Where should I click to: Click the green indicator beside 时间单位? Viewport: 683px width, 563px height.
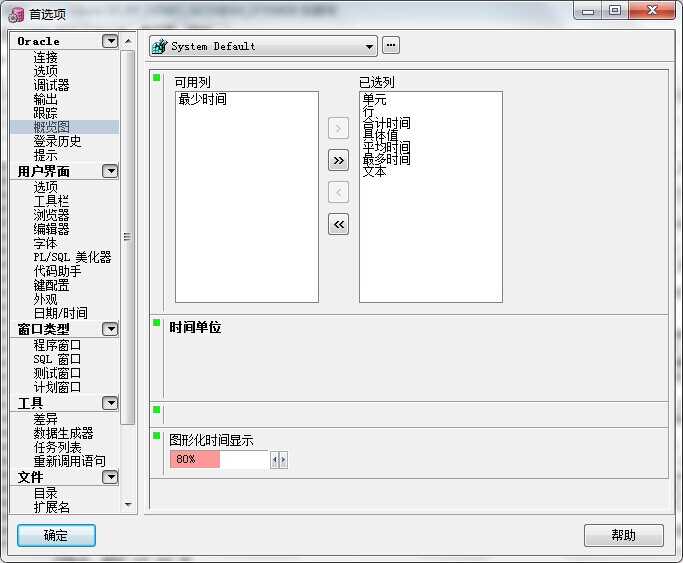156,323
